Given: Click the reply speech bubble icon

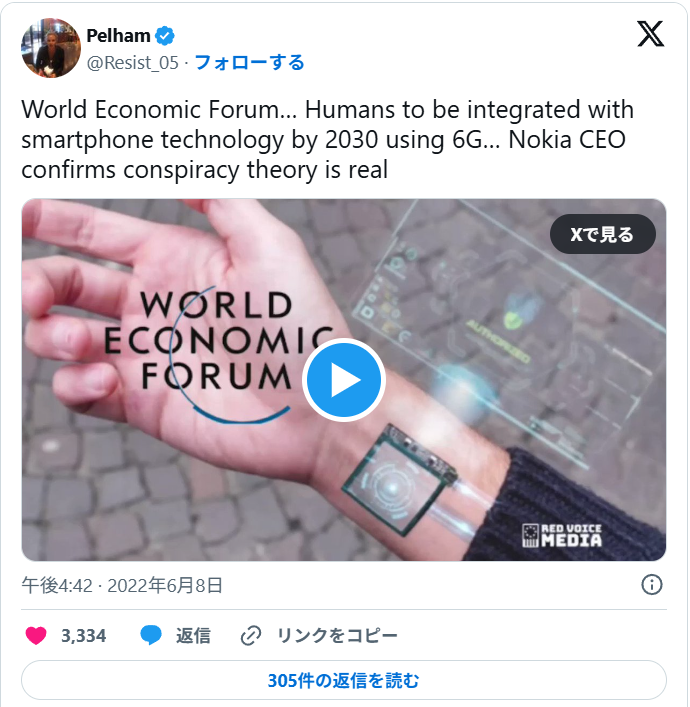Looking at the screenshot, I should 151,636.
